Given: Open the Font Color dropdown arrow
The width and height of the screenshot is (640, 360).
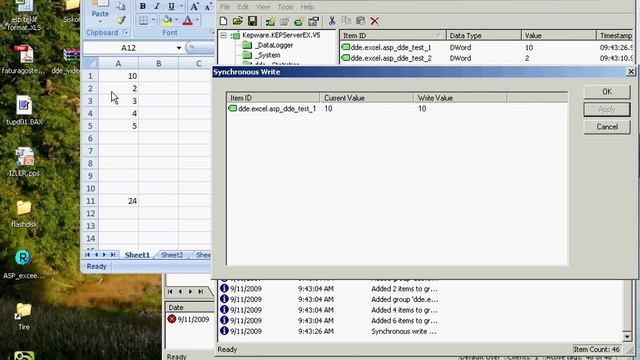Looking at the screenshot, I should click(197, 20).
